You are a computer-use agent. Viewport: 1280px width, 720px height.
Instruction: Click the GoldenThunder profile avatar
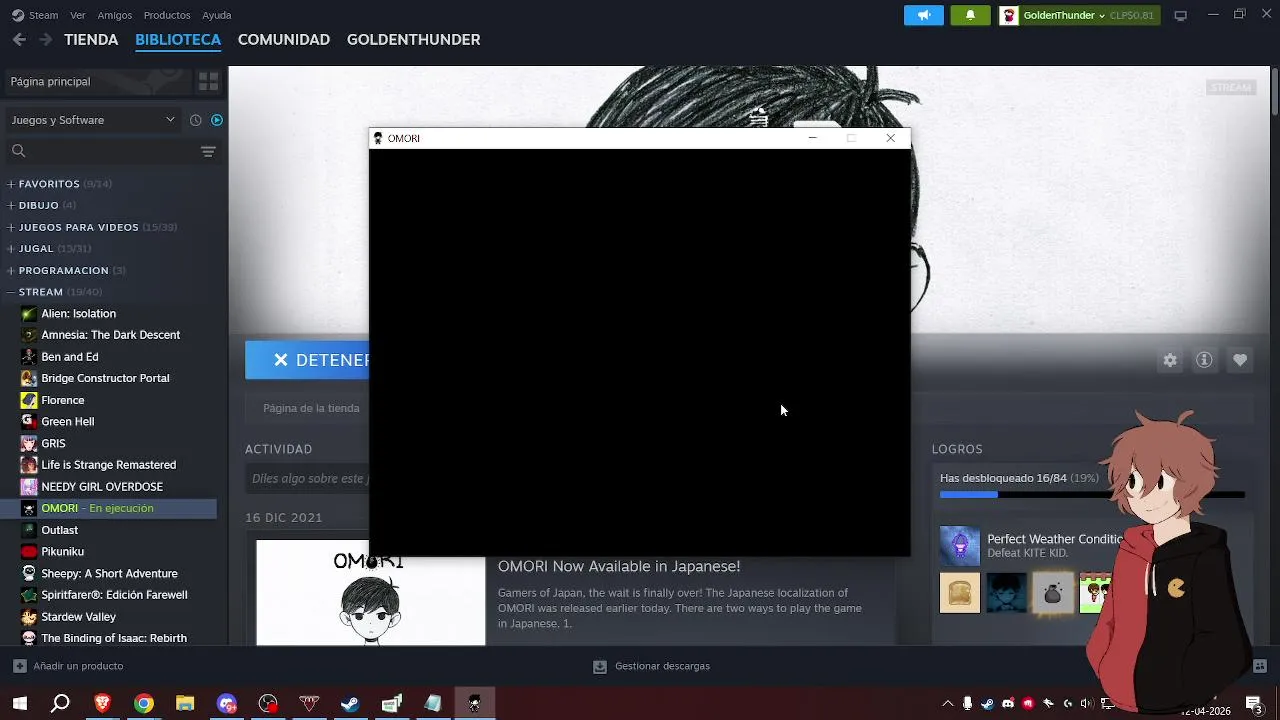point(1009,15)
